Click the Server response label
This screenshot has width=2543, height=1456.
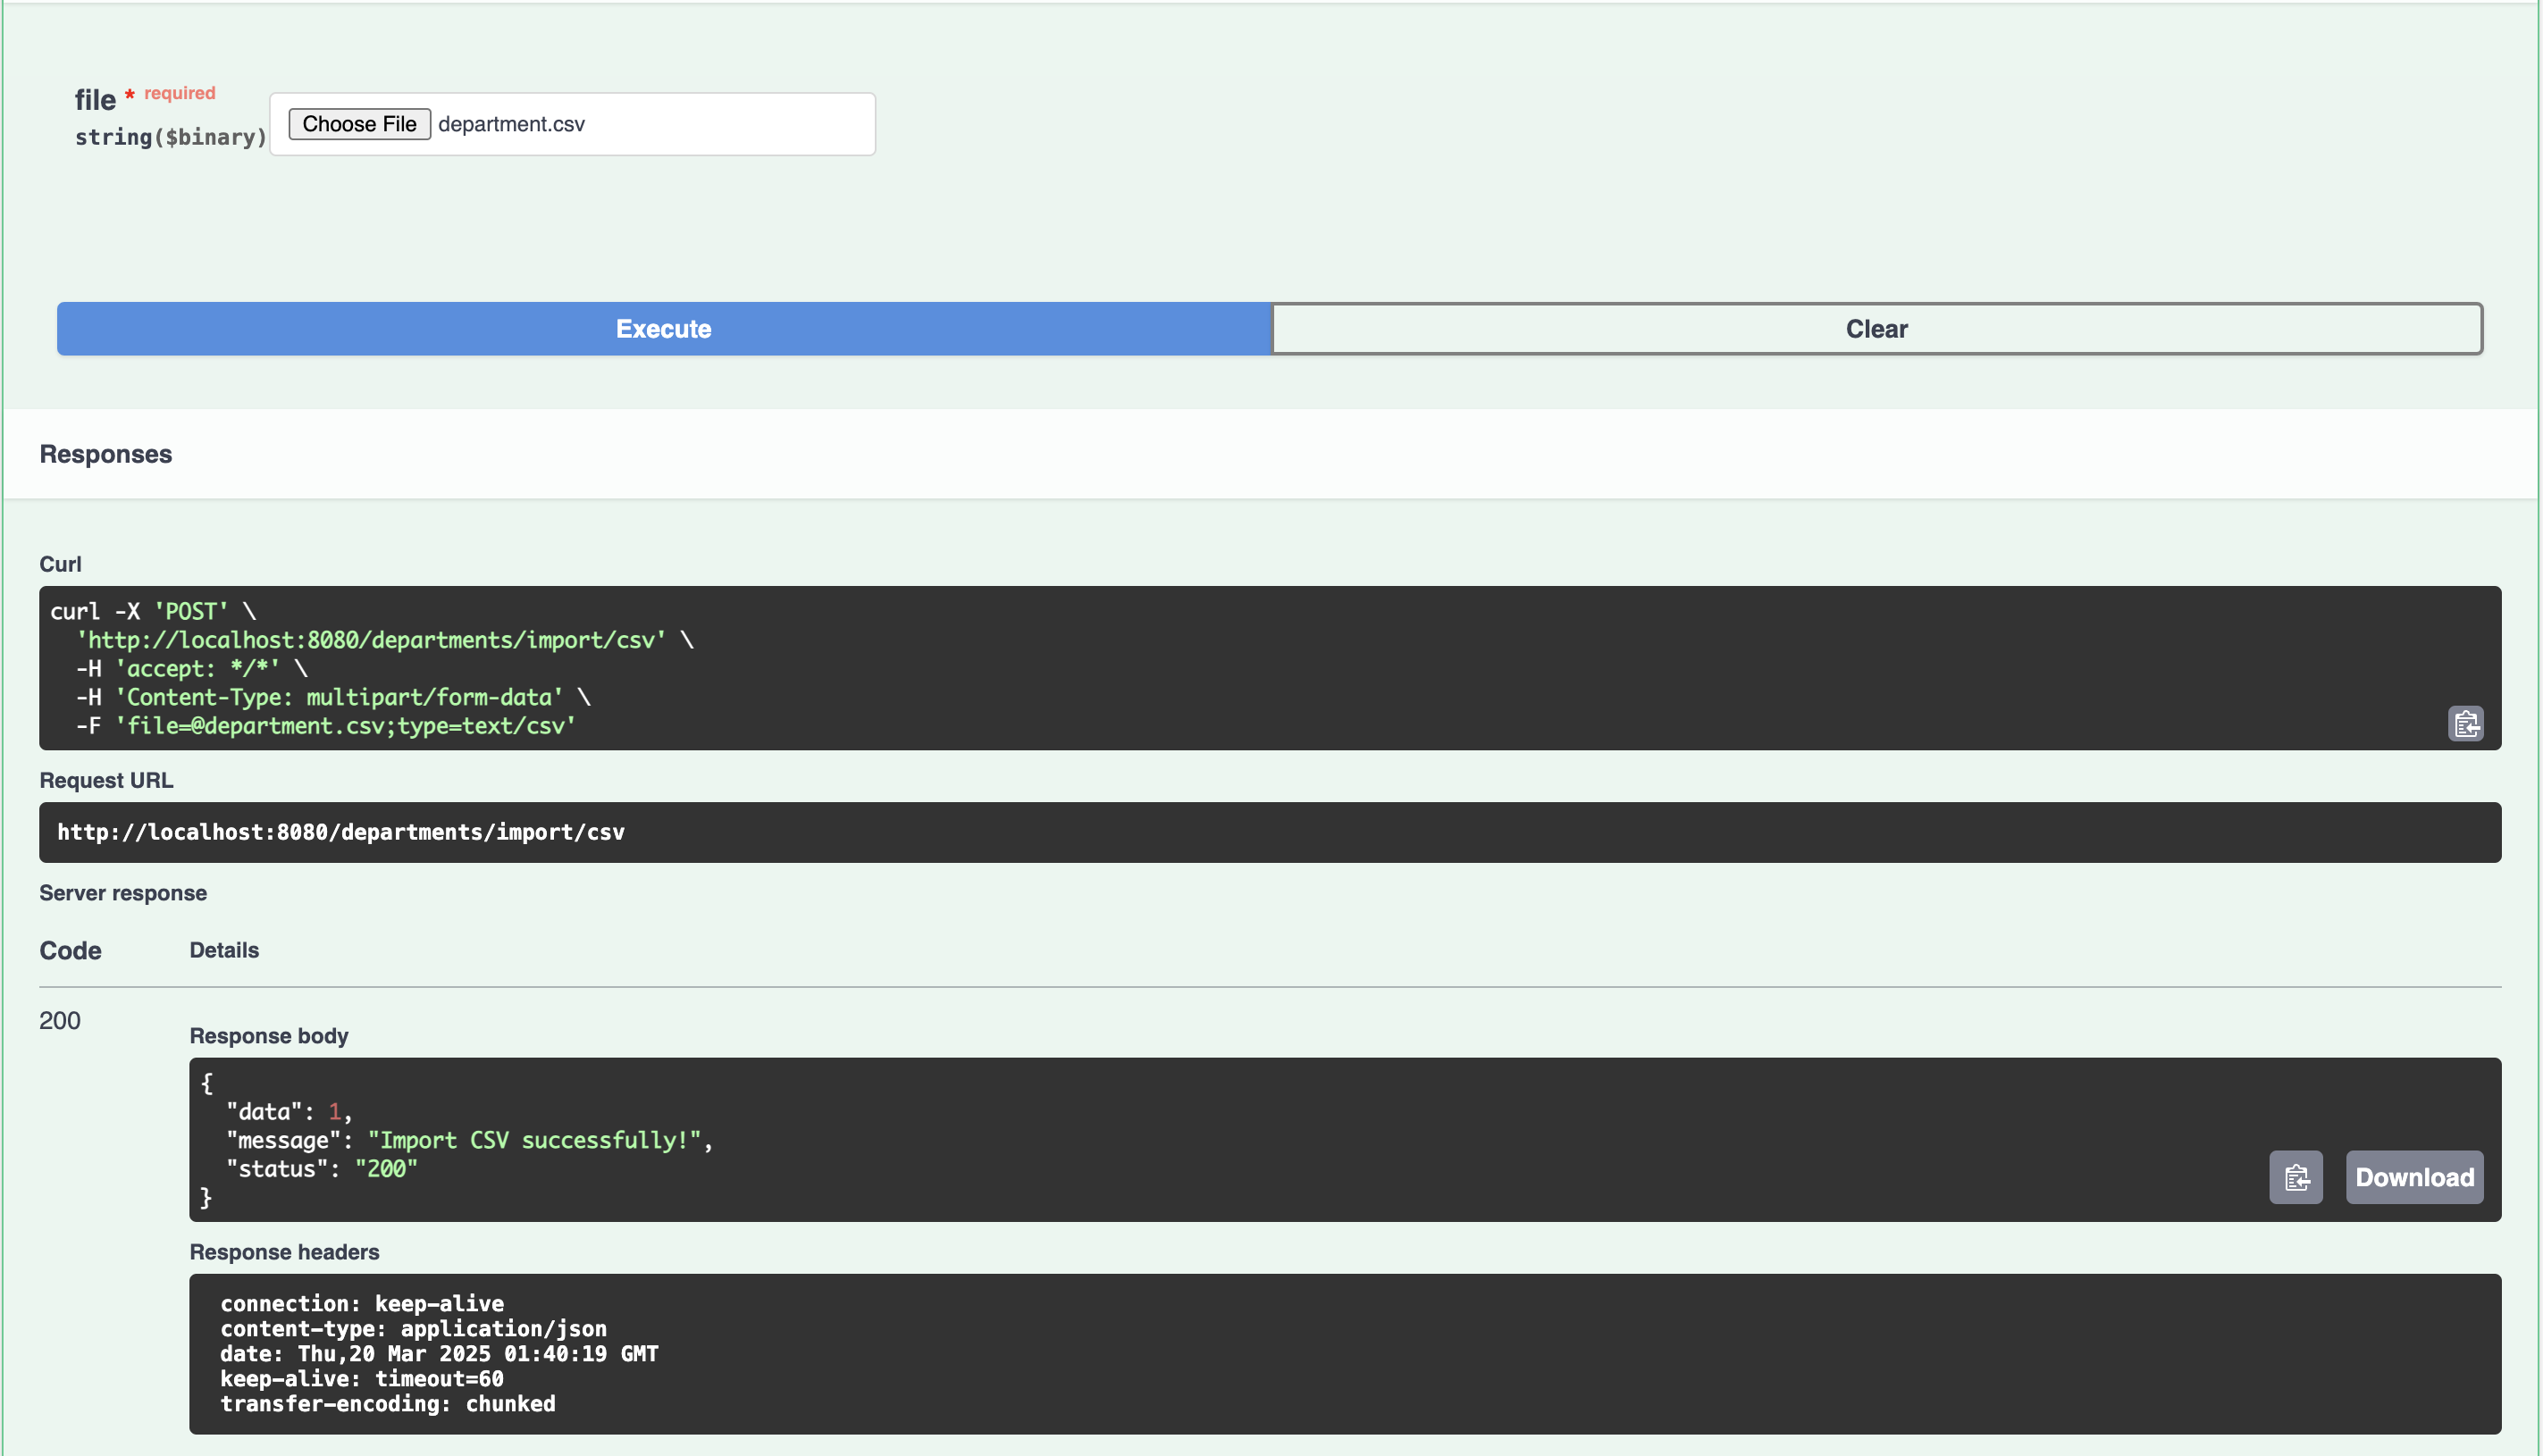click(x=123, y=893)
